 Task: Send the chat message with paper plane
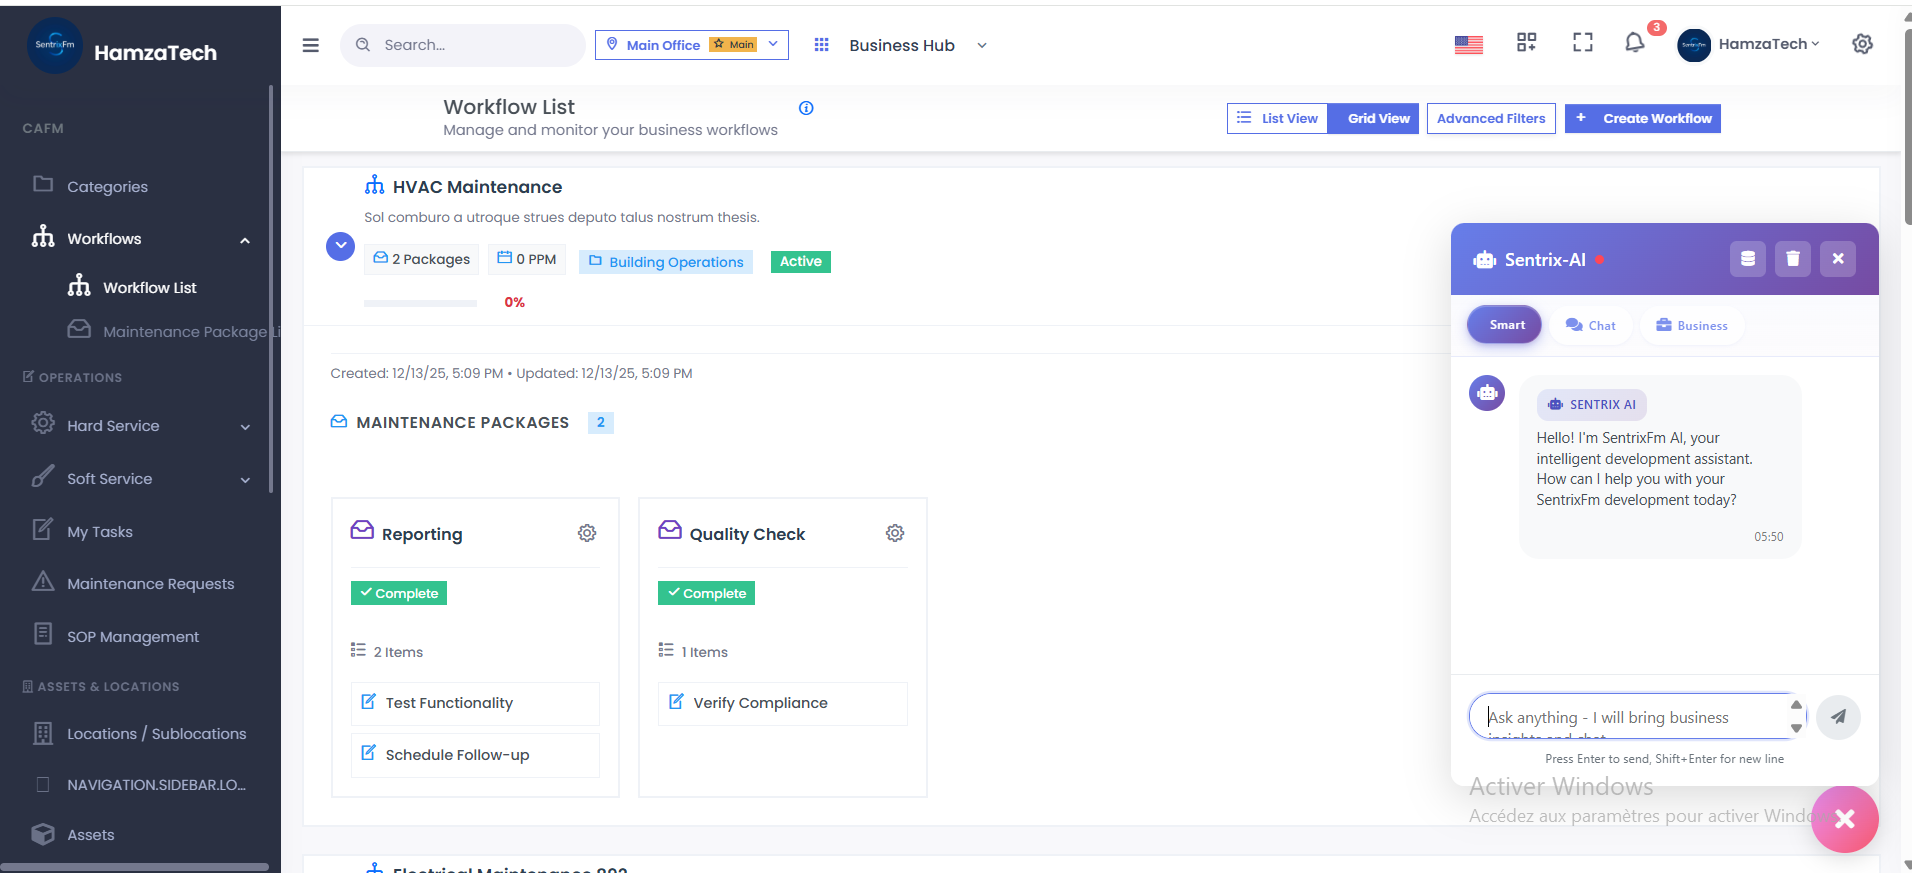1838,717
